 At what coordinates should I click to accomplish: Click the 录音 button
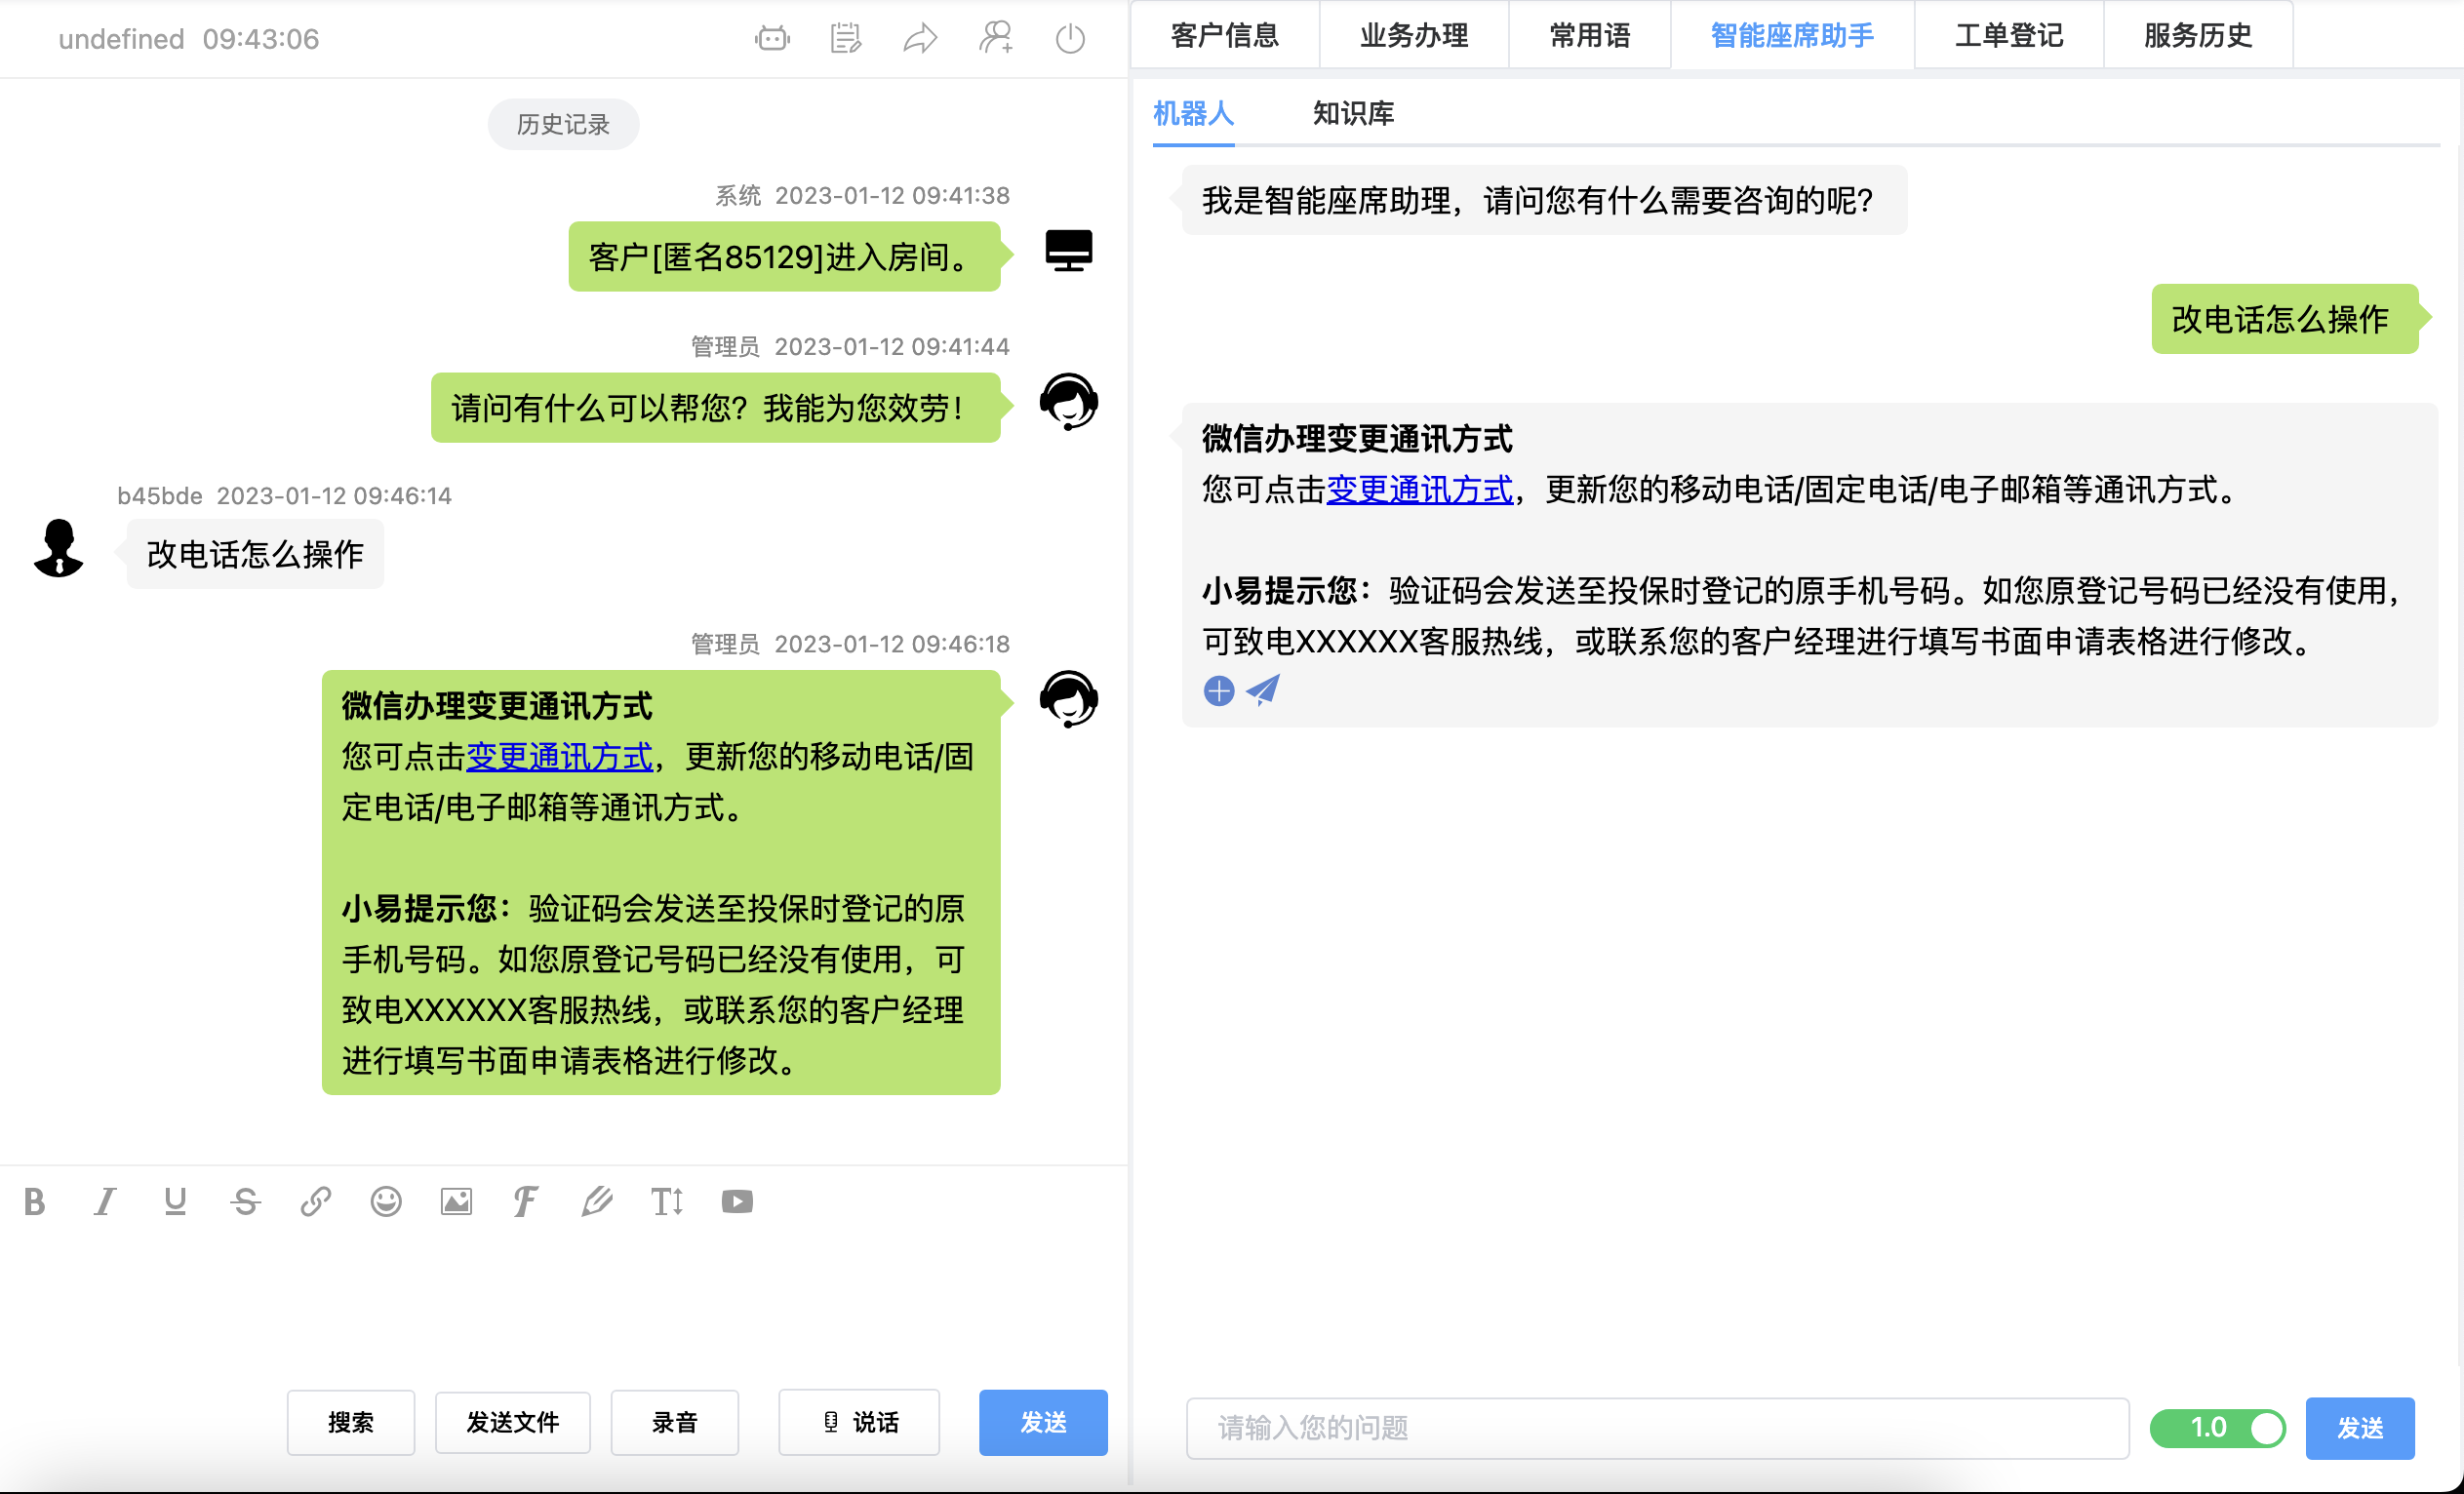[x=675, y=1422]
